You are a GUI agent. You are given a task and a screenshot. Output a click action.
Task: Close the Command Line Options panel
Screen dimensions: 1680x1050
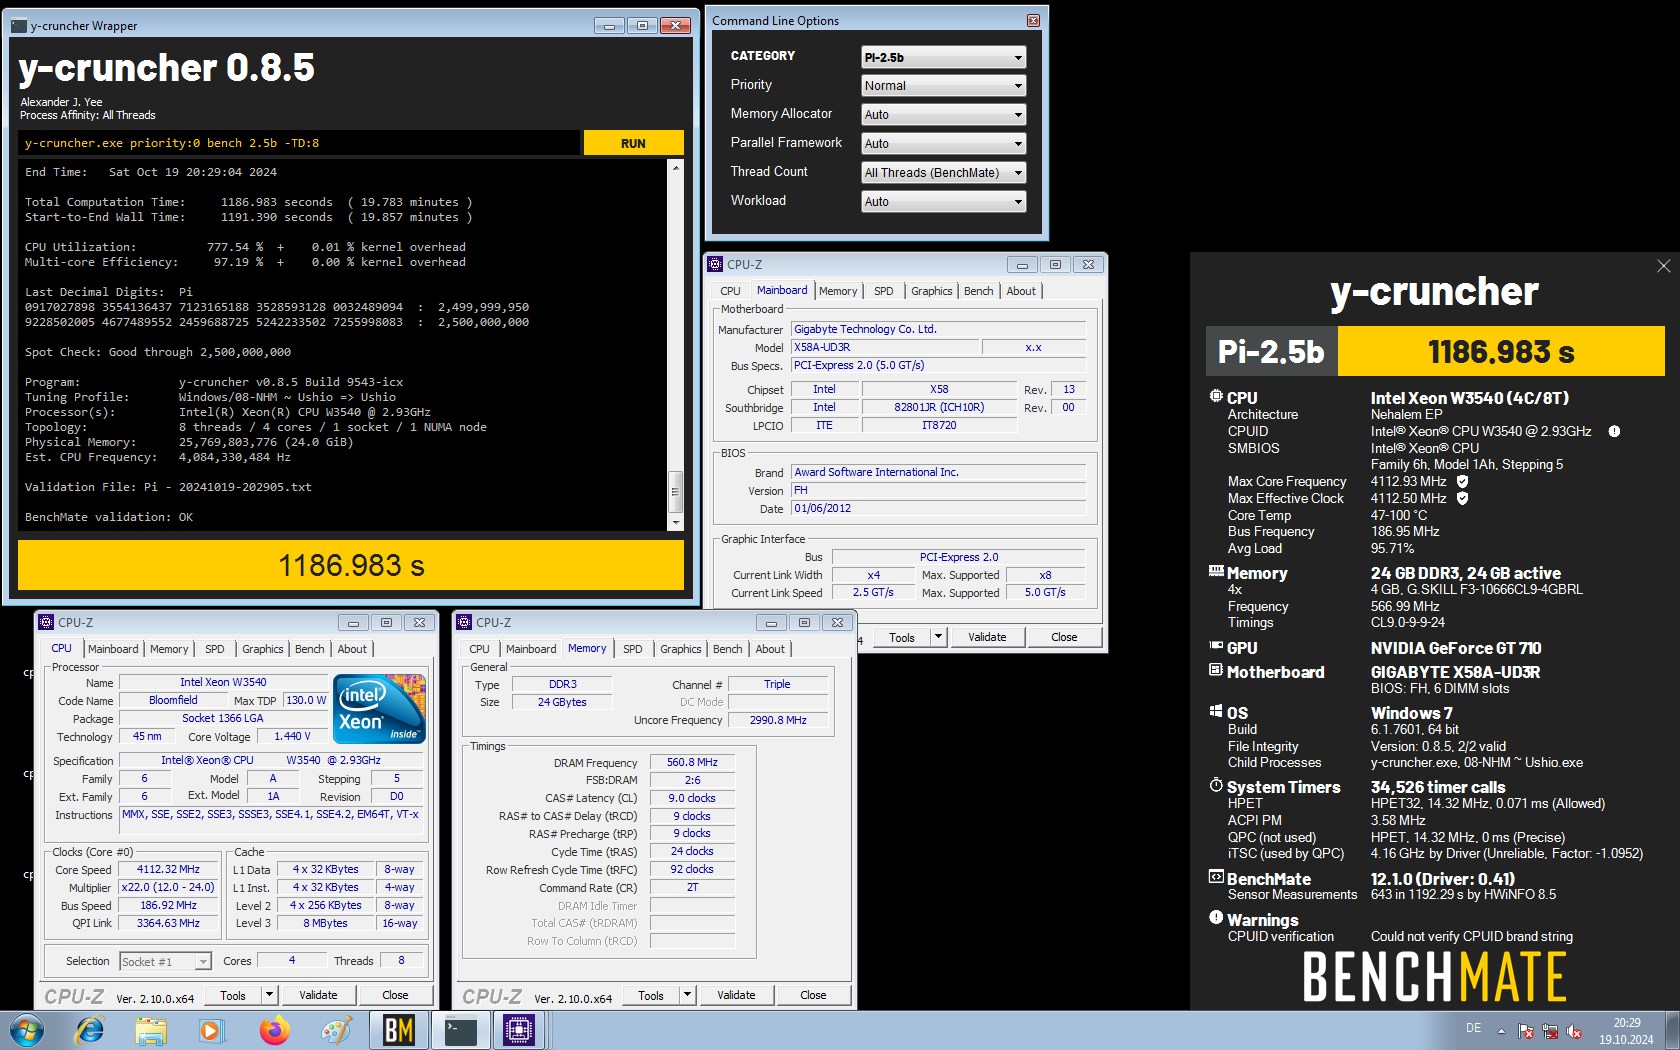(x=1033, y=20)
